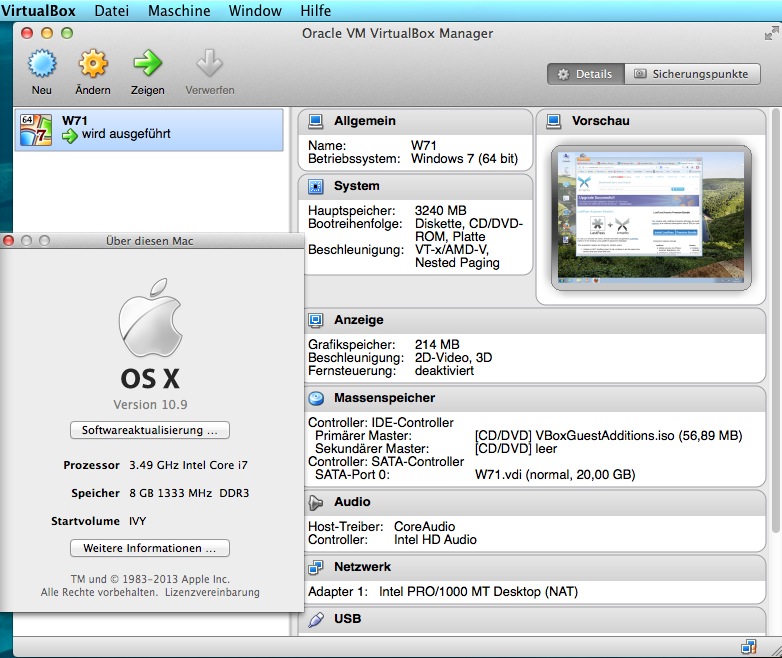Click the Neu new VM toolbar icon
This screenshot has width=782, height=658.
click(42, 64)
